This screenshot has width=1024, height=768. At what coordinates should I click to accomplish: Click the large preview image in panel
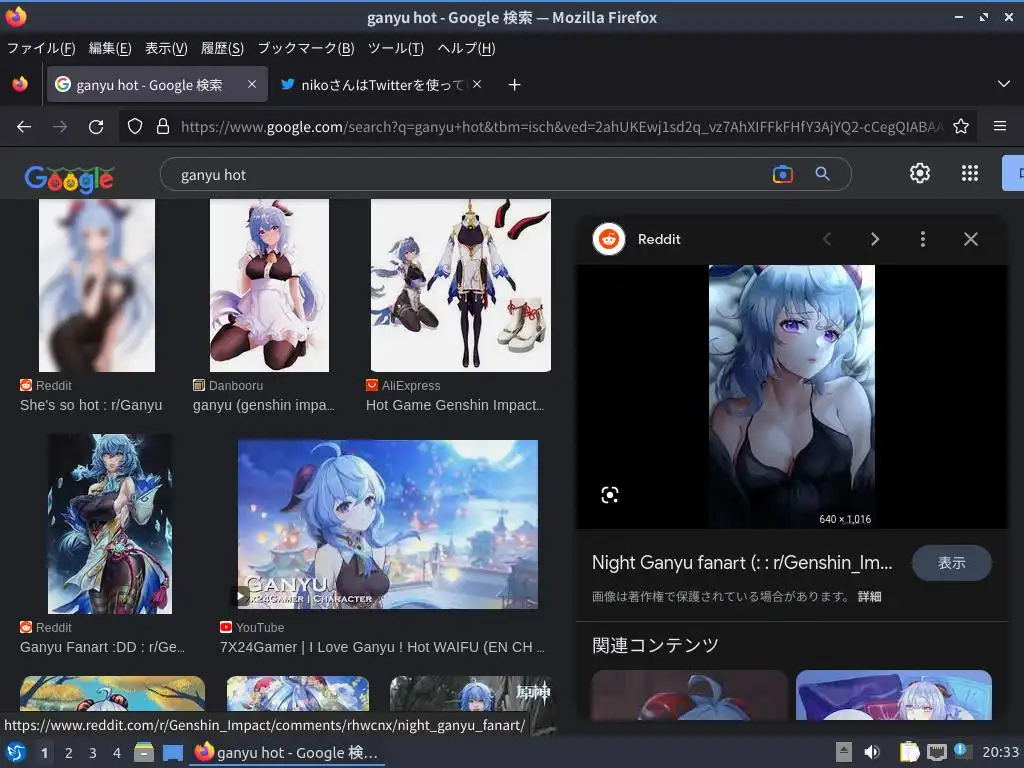pyautogui.click(x=792, y=396)
